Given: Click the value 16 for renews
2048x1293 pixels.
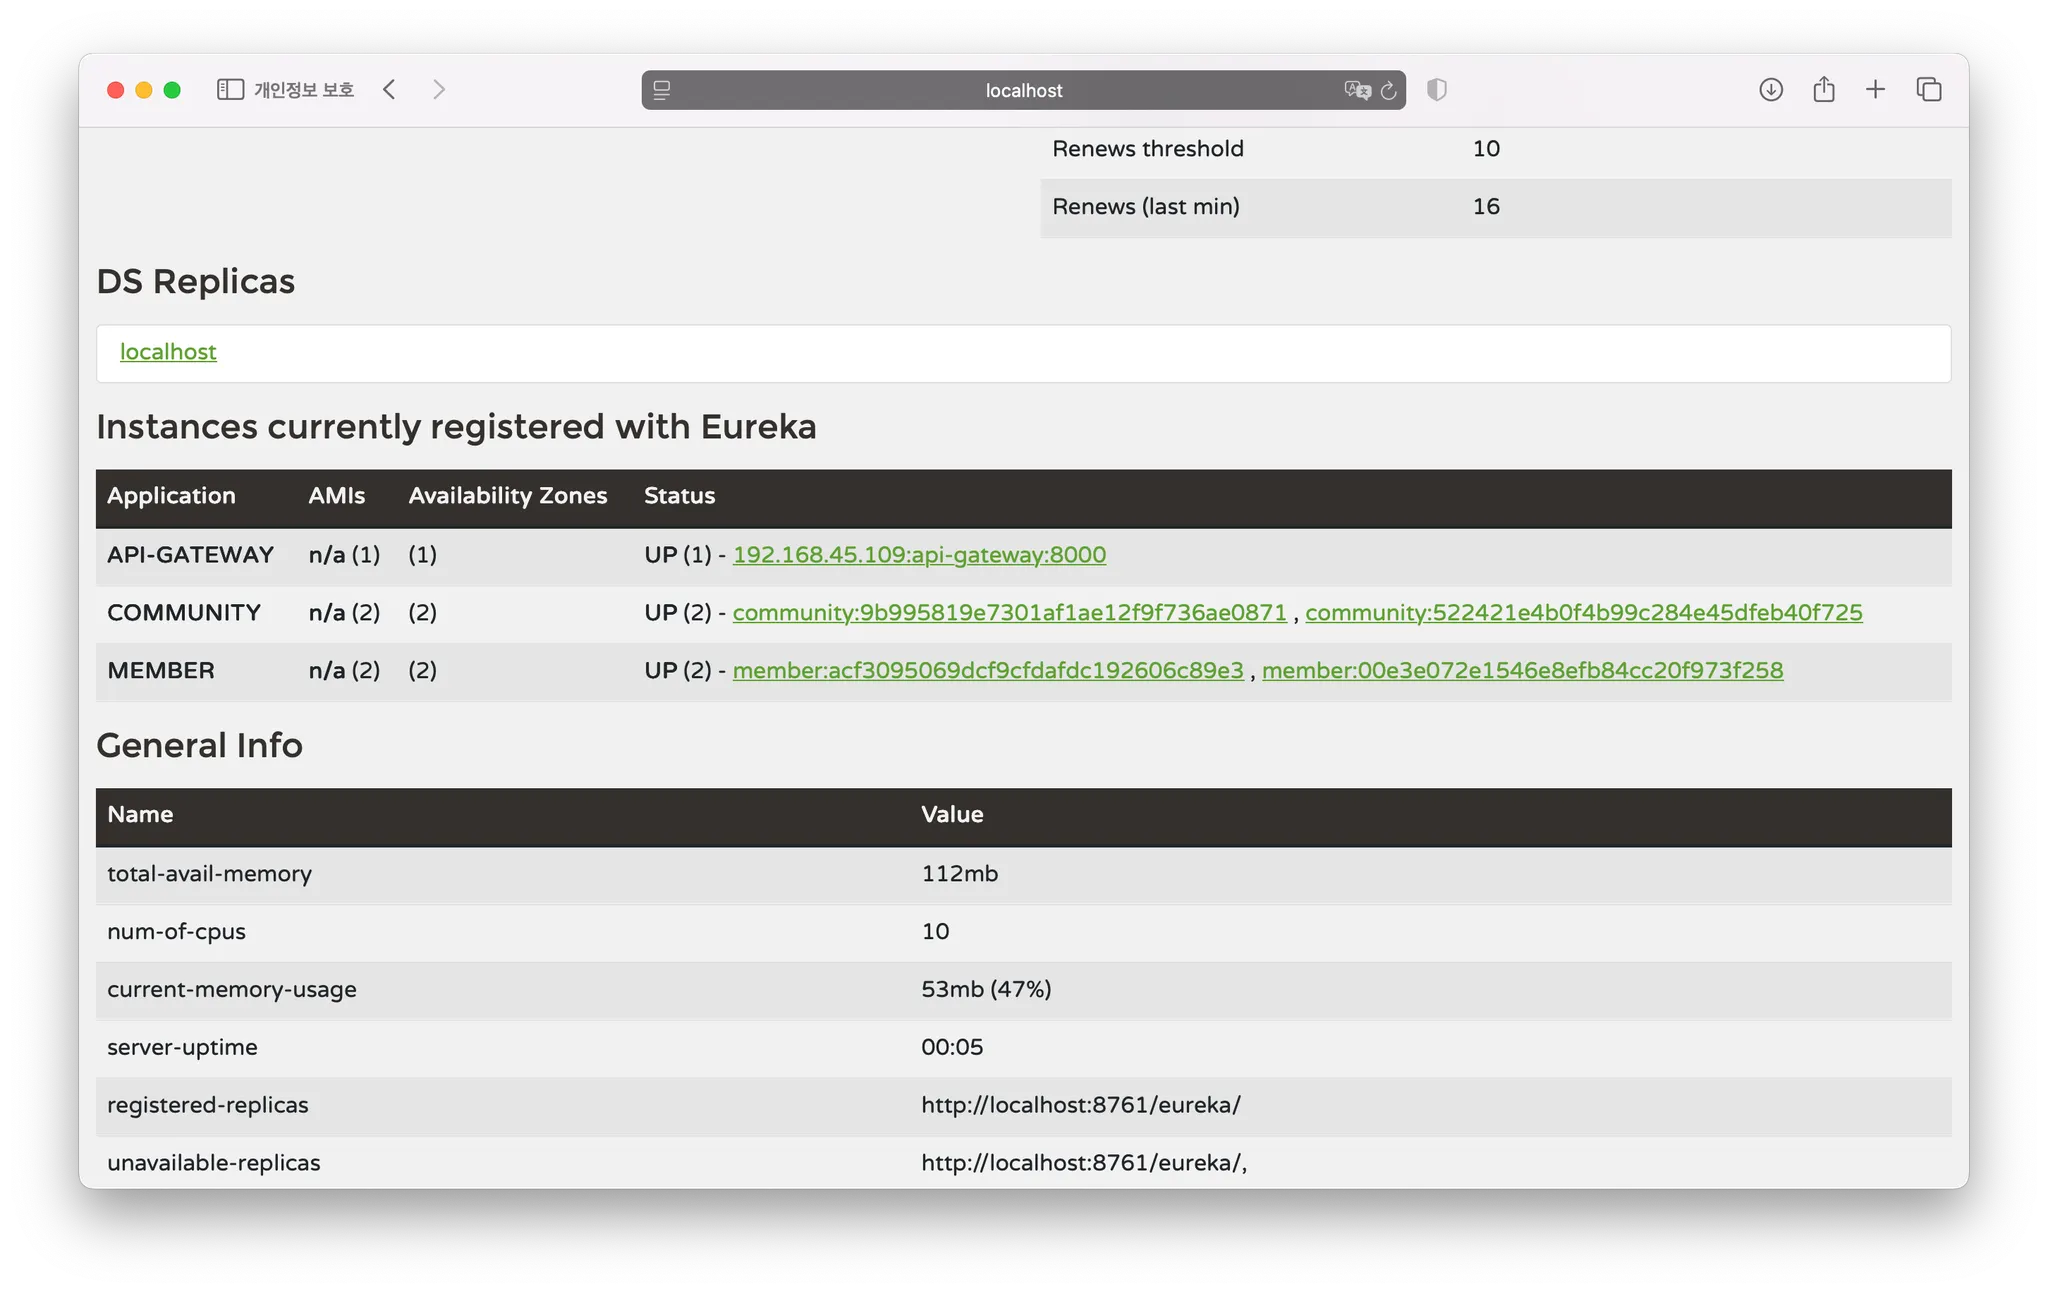Looking at the screenshot, I should 1486,207.
